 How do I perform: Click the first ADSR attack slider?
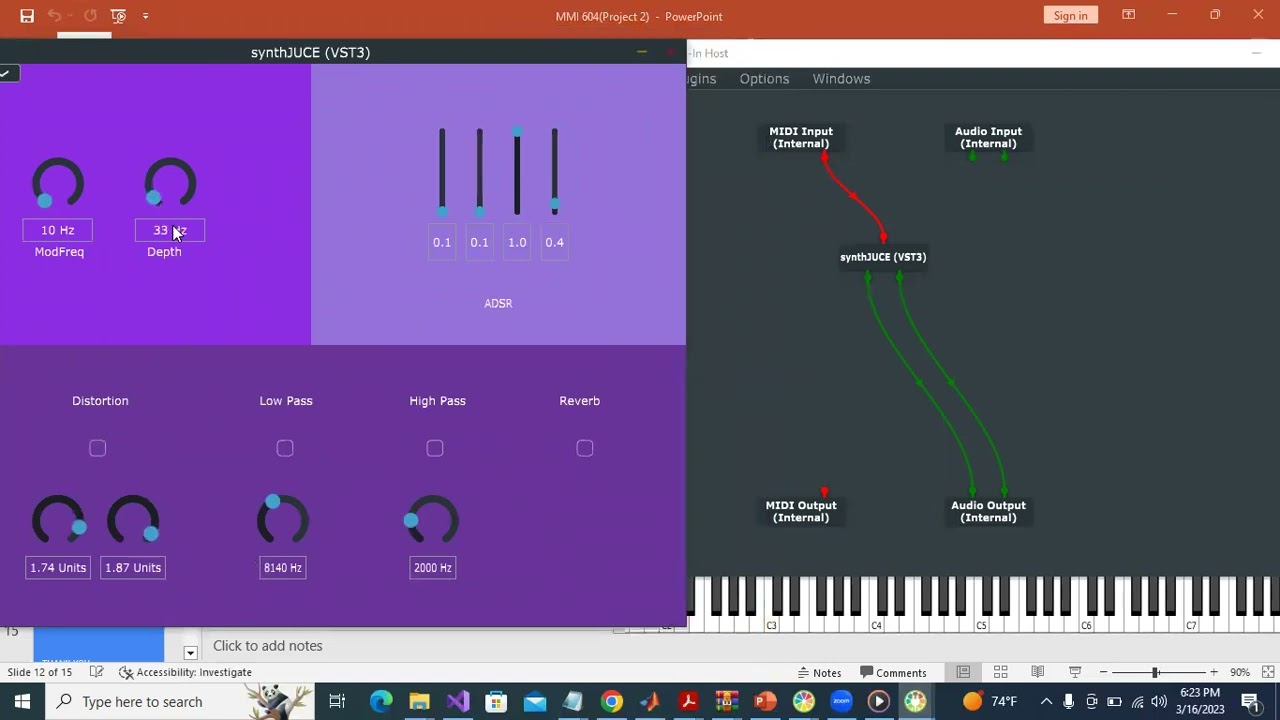(x=442, y=171)
